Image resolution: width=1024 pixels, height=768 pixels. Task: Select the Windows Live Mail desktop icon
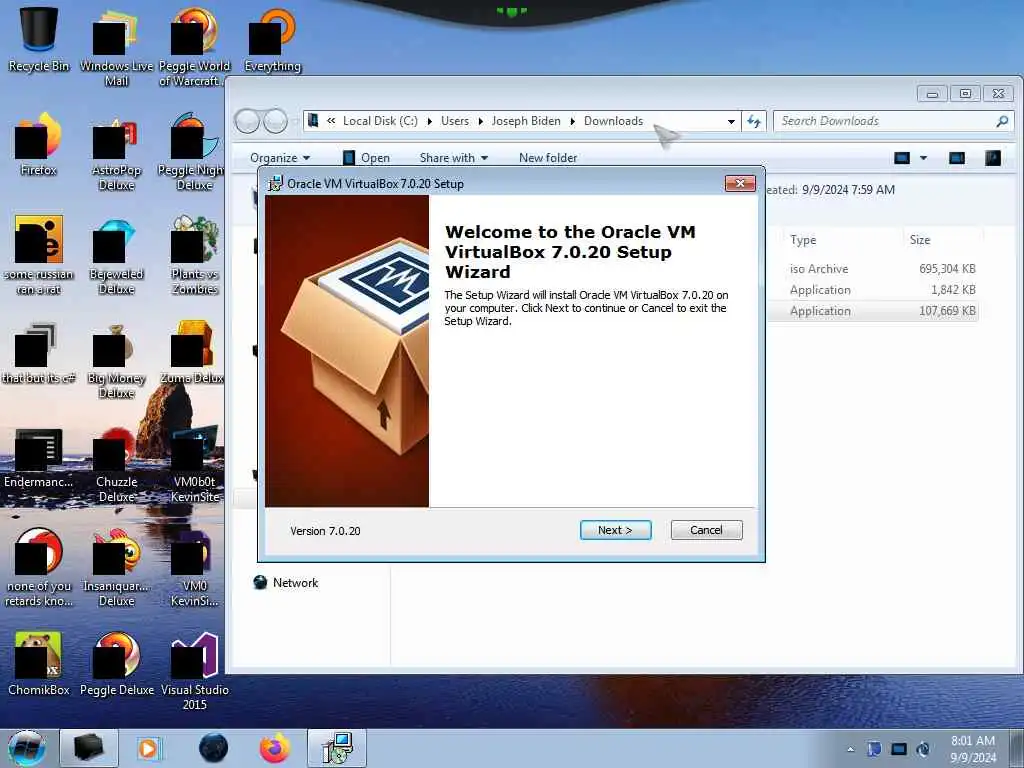point(116,47)
